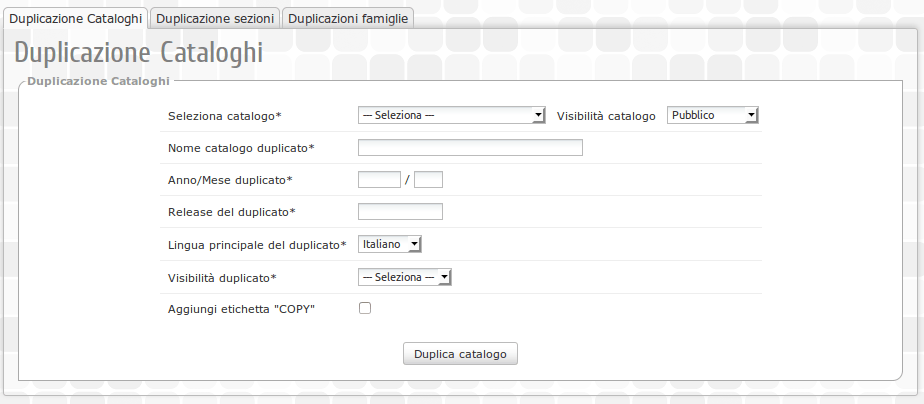Focus the Nome catalogo duplicato text field
Viewport: 924px width, 404px height.
point(470,148)
